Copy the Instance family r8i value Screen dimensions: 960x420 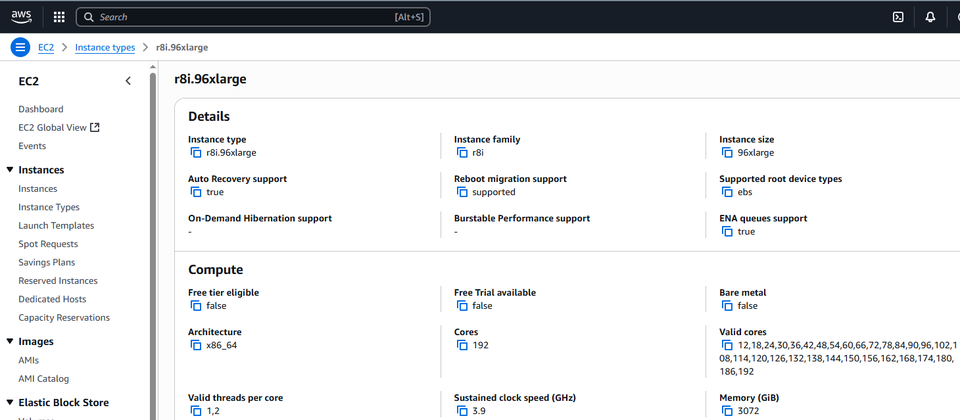pyautogui.click(x=462, y=153)
